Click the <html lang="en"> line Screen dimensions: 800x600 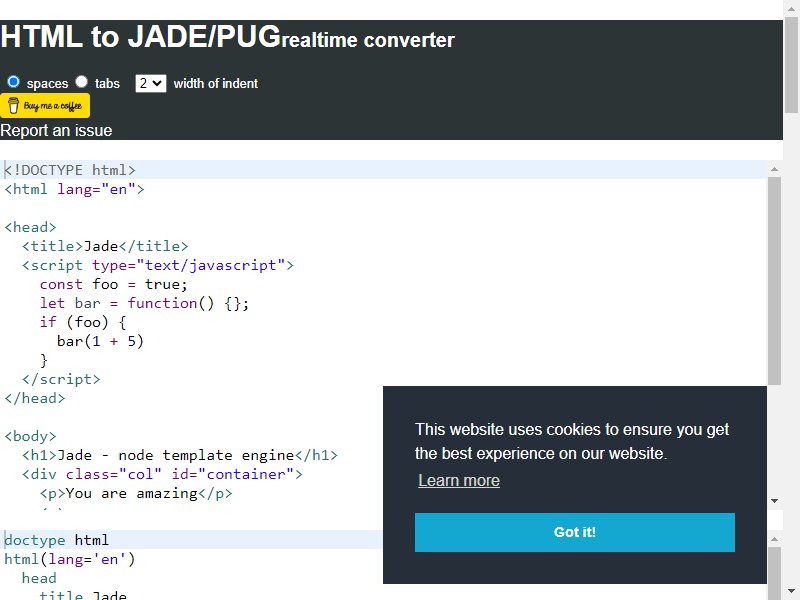[74, 189]
